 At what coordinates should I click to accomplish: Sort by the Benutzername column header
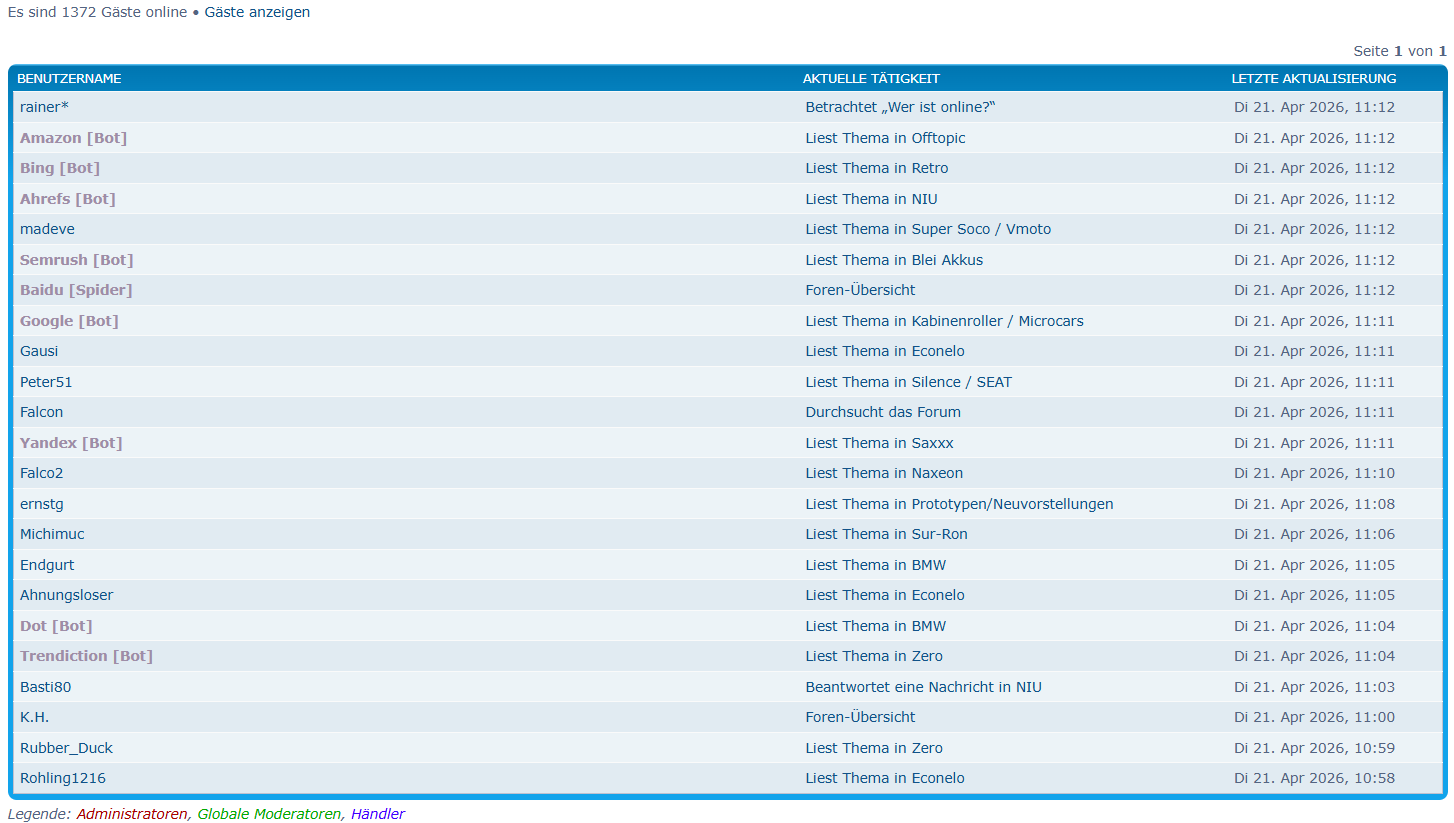(69, 78)
